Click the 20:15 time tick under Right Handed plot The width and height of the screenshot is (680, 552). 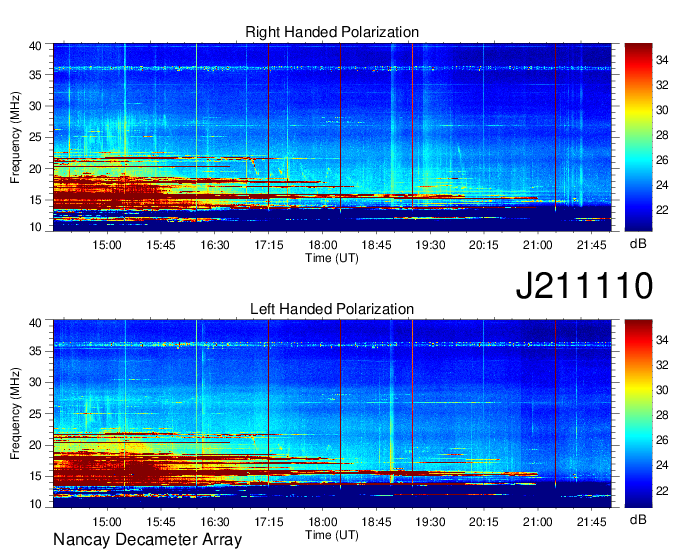(x=484, y=245)
